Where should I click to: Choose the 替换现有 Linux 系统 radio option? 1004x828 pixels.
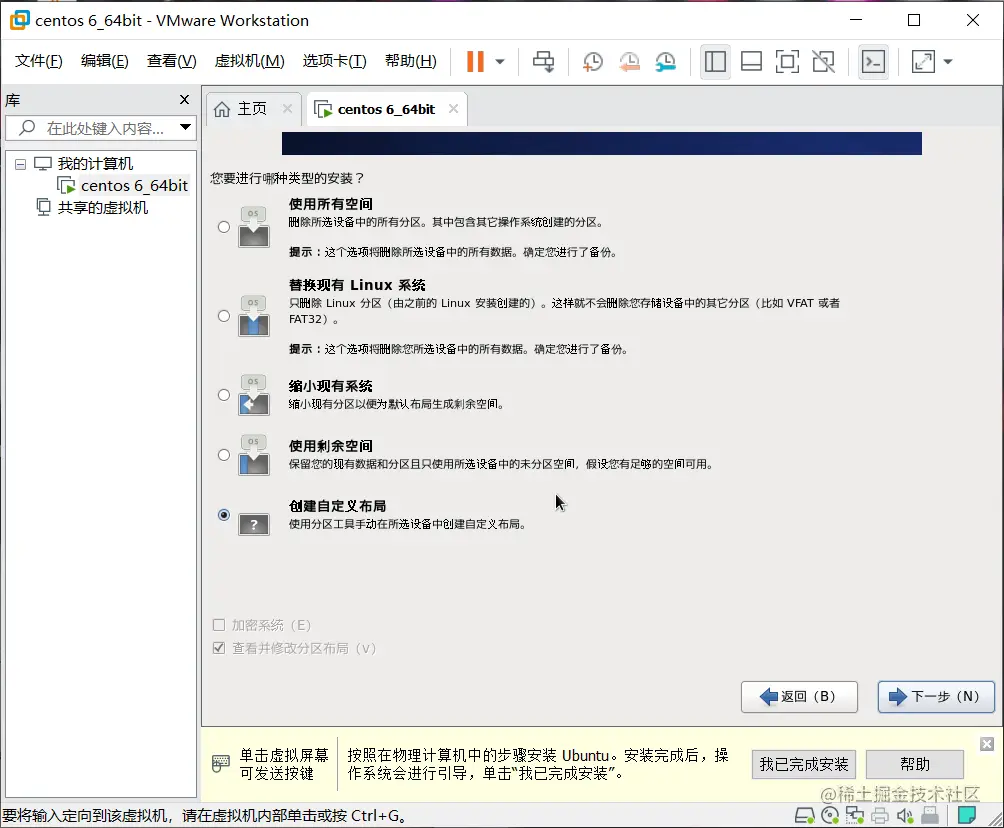pyautogui.click(x=223, y=316)
